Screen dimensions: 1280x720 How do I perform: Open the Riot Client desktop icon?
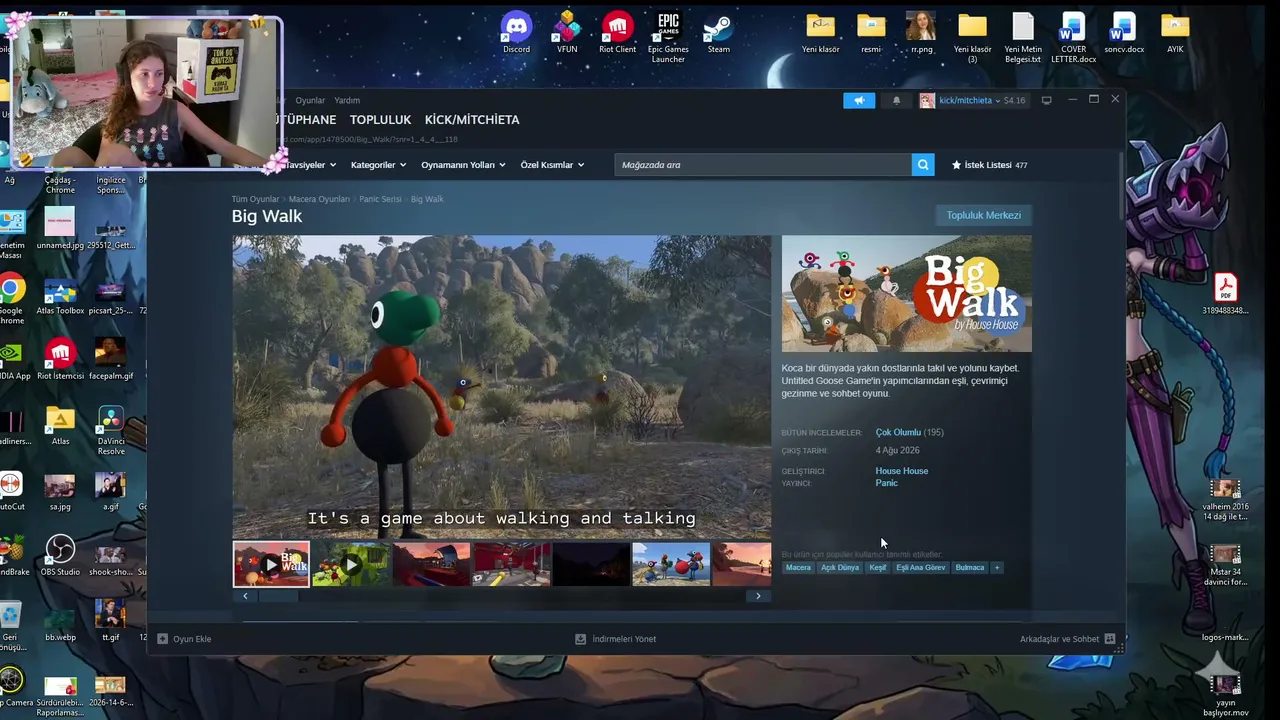[x=617, y=32]
